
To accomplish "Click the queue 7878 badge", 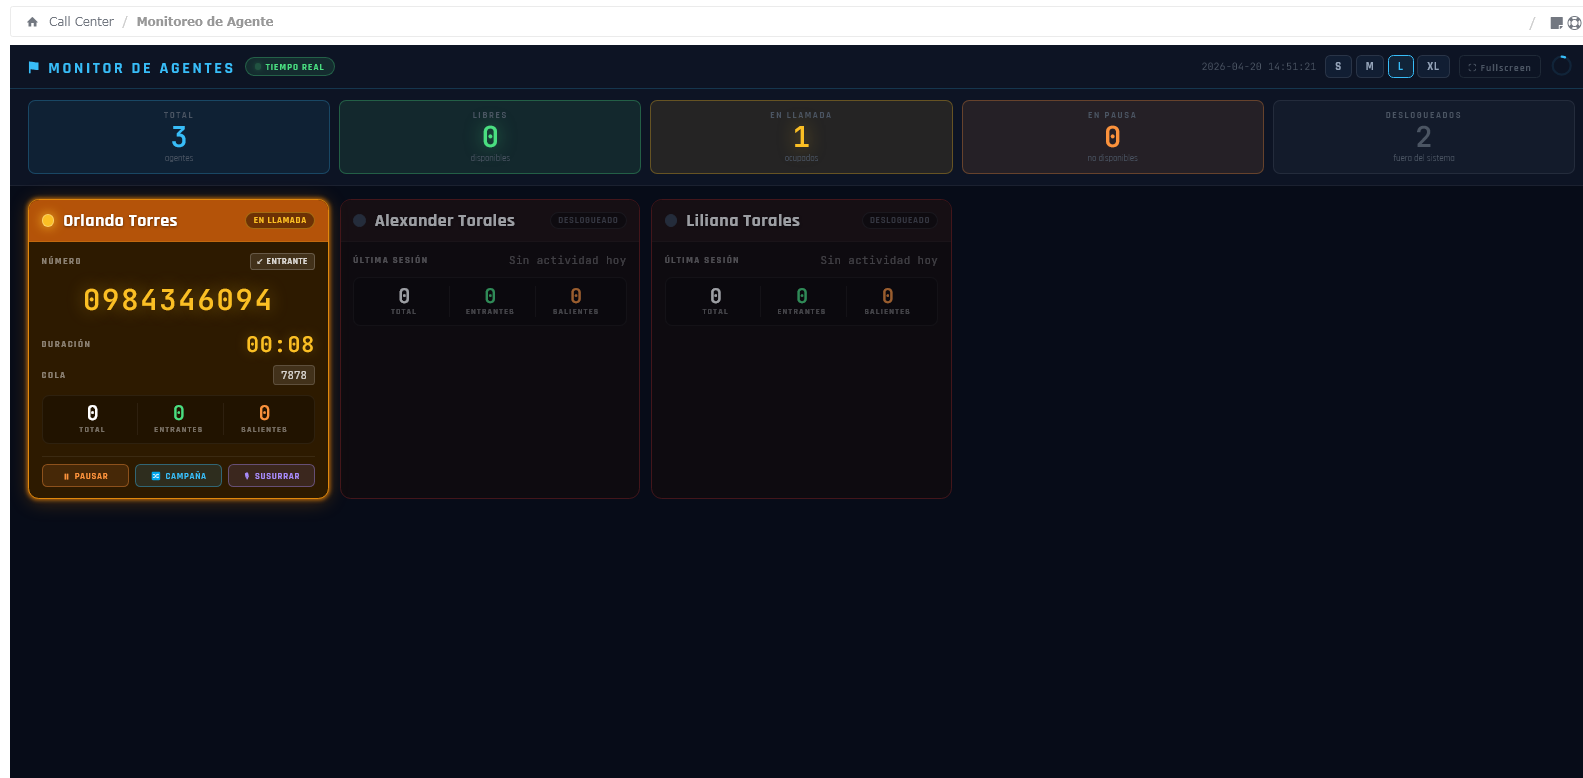I will pos(293,375).
